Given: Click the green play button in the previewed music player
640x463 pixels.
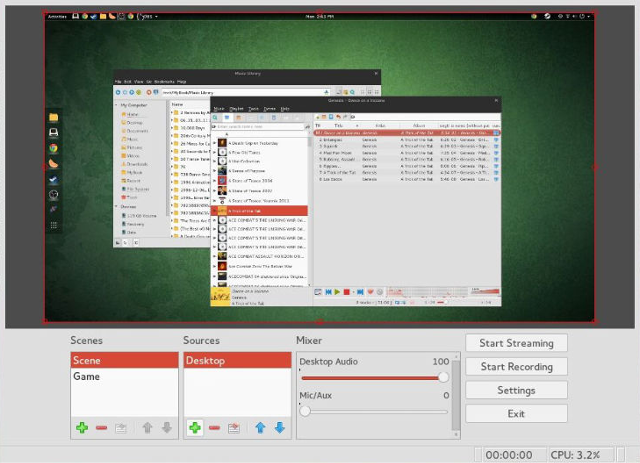Looking at the screenshot, I should (337, 292).
